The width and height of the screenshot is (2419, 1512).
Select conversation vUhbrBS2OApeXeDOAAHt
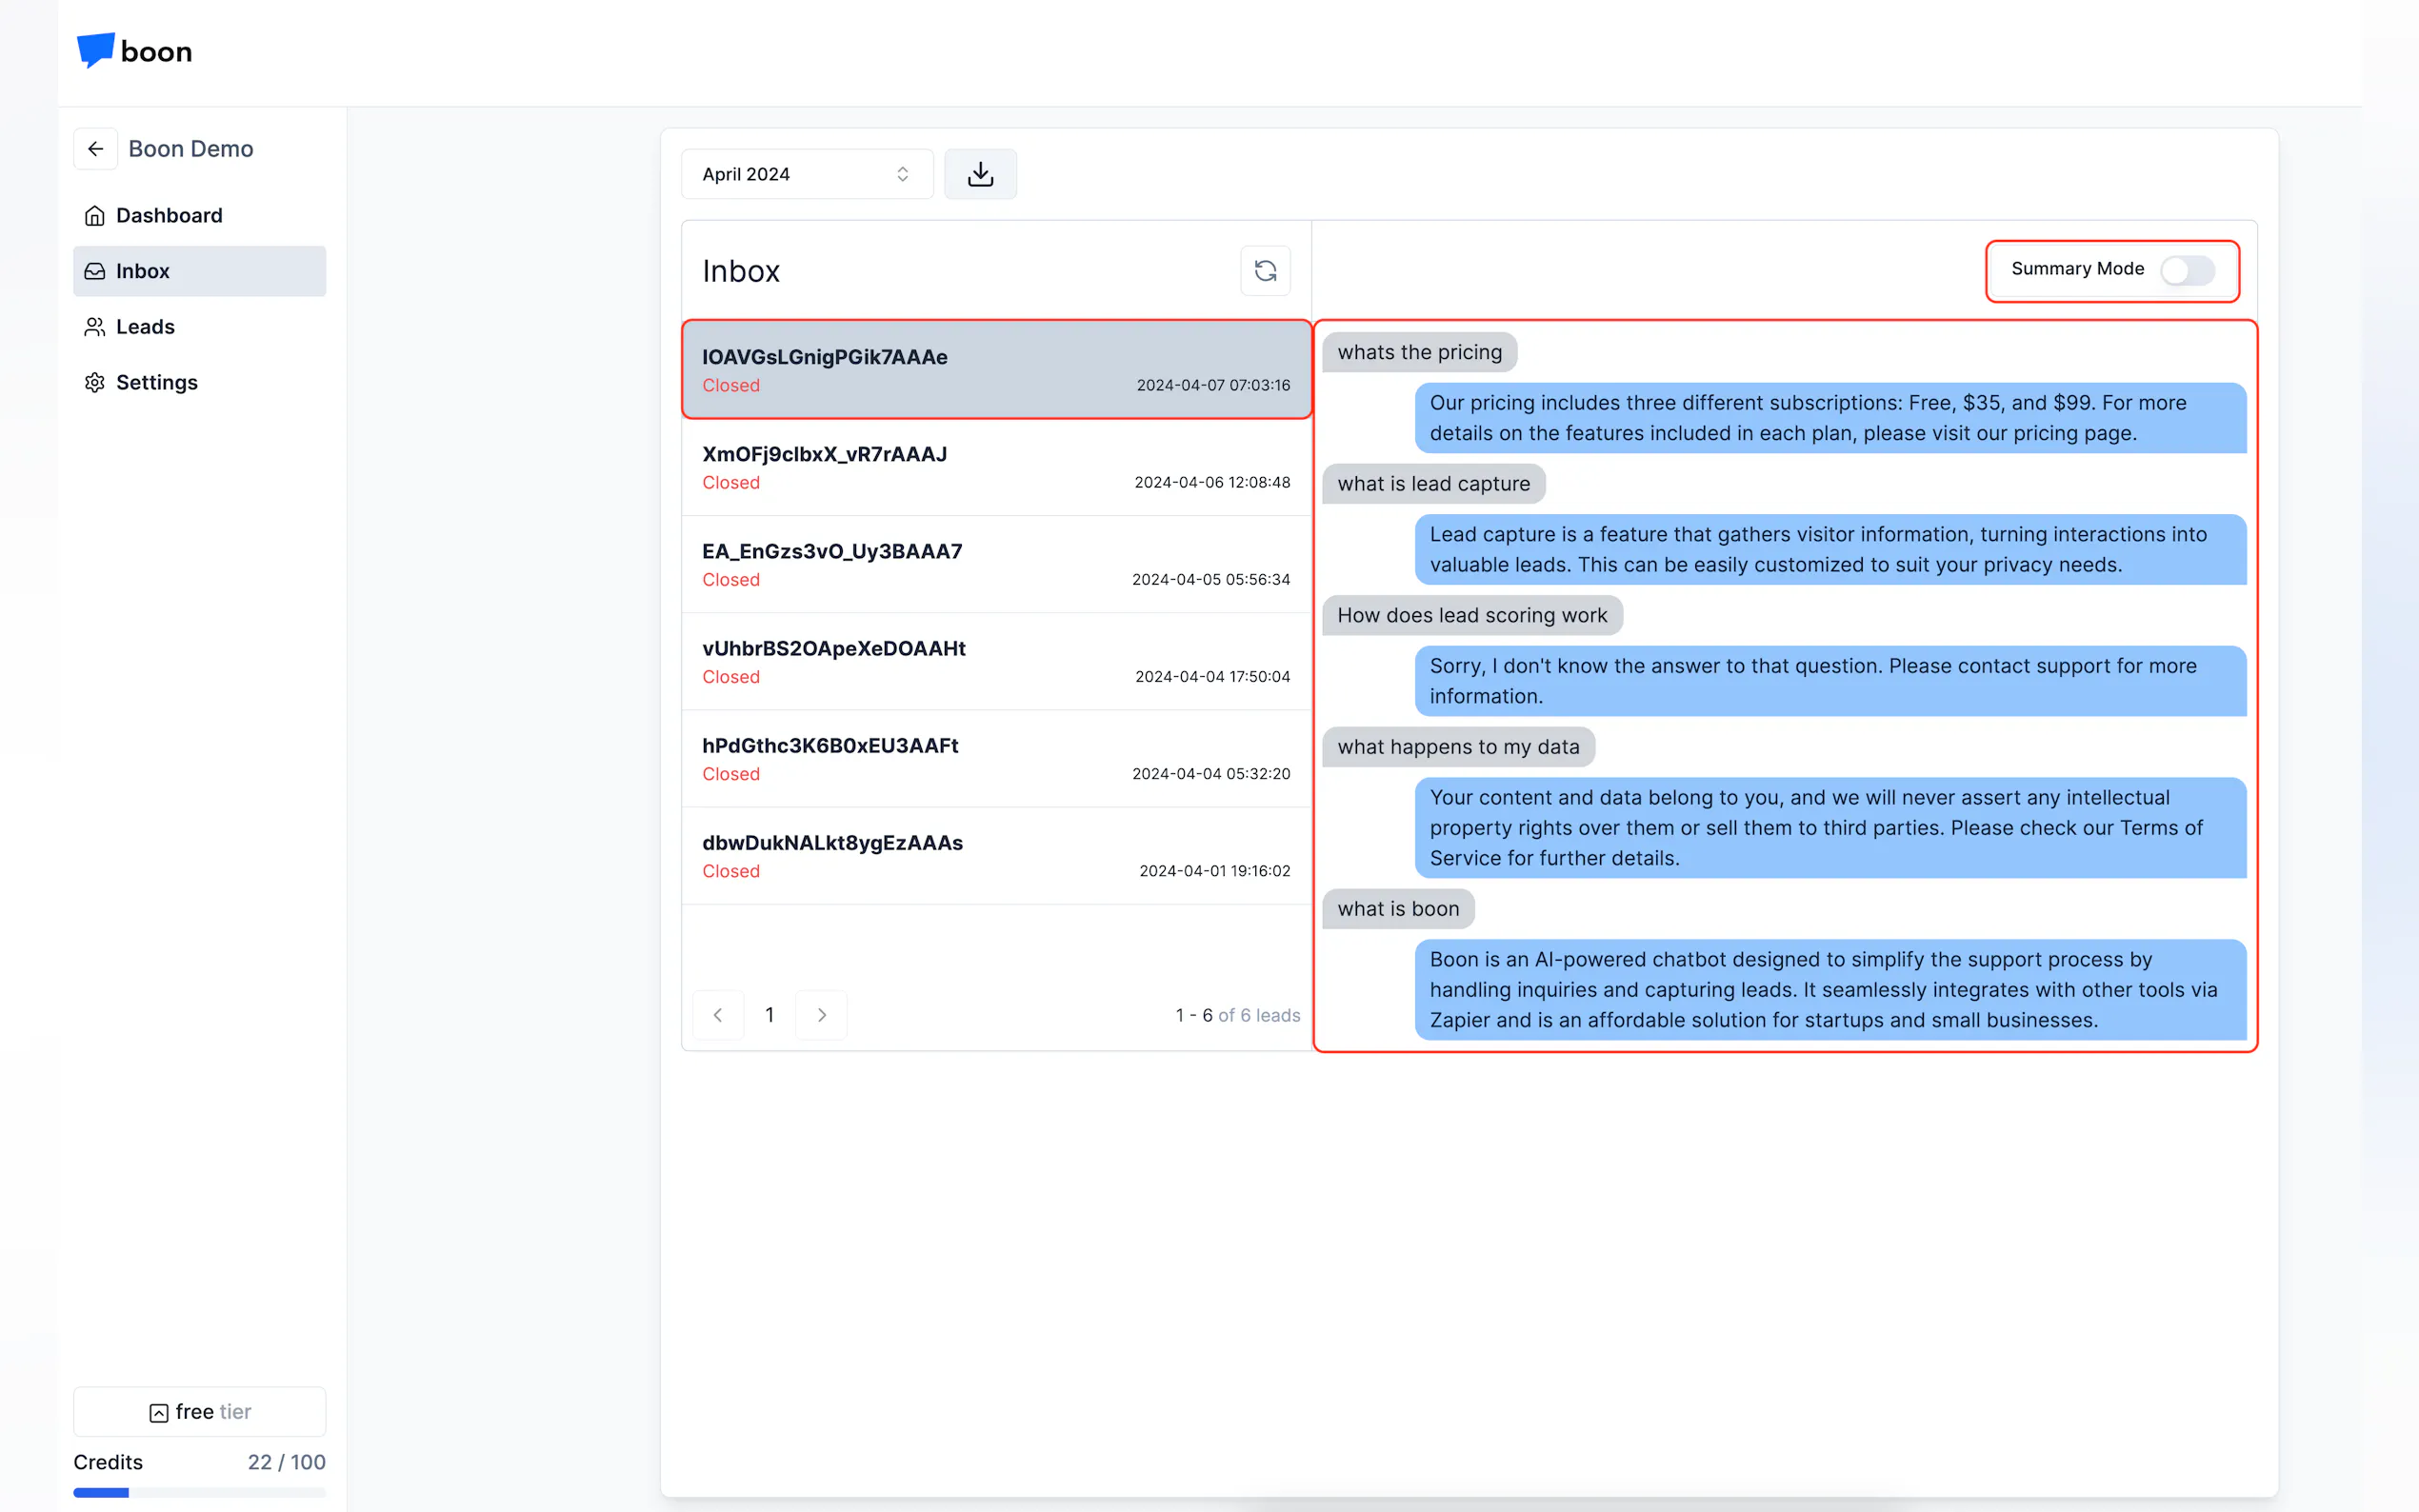(995, 661)
